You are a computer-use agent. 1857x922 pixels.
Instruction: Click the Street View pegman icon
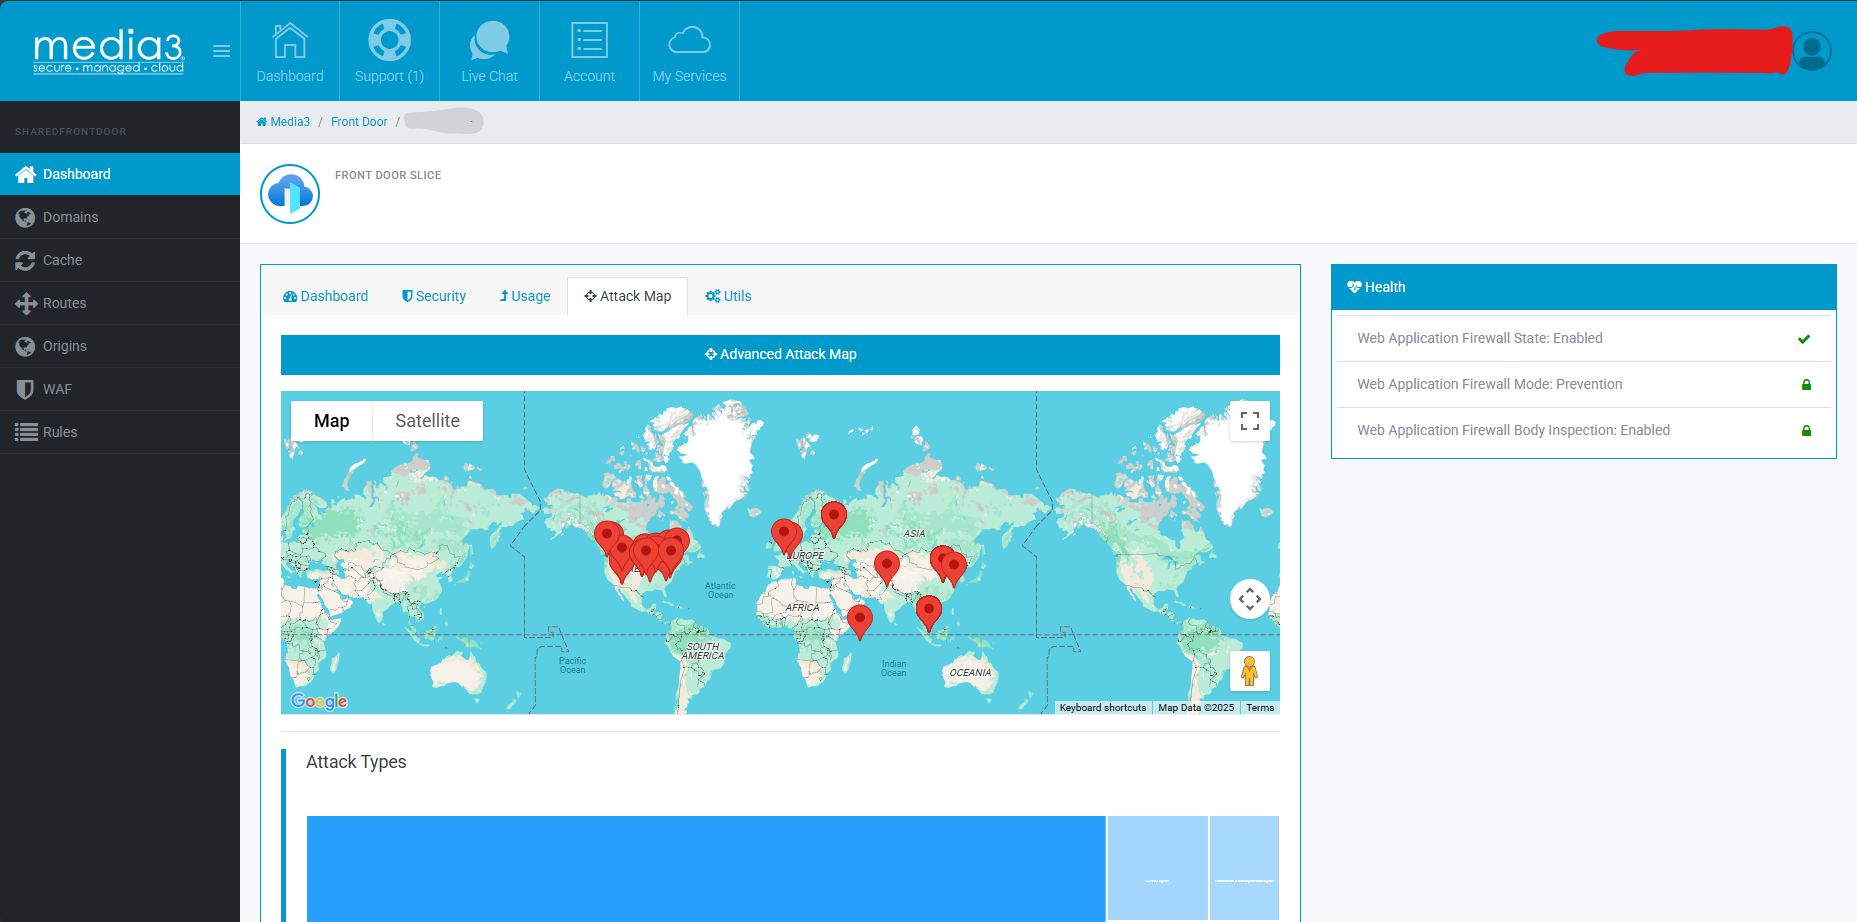point(1249,671)
